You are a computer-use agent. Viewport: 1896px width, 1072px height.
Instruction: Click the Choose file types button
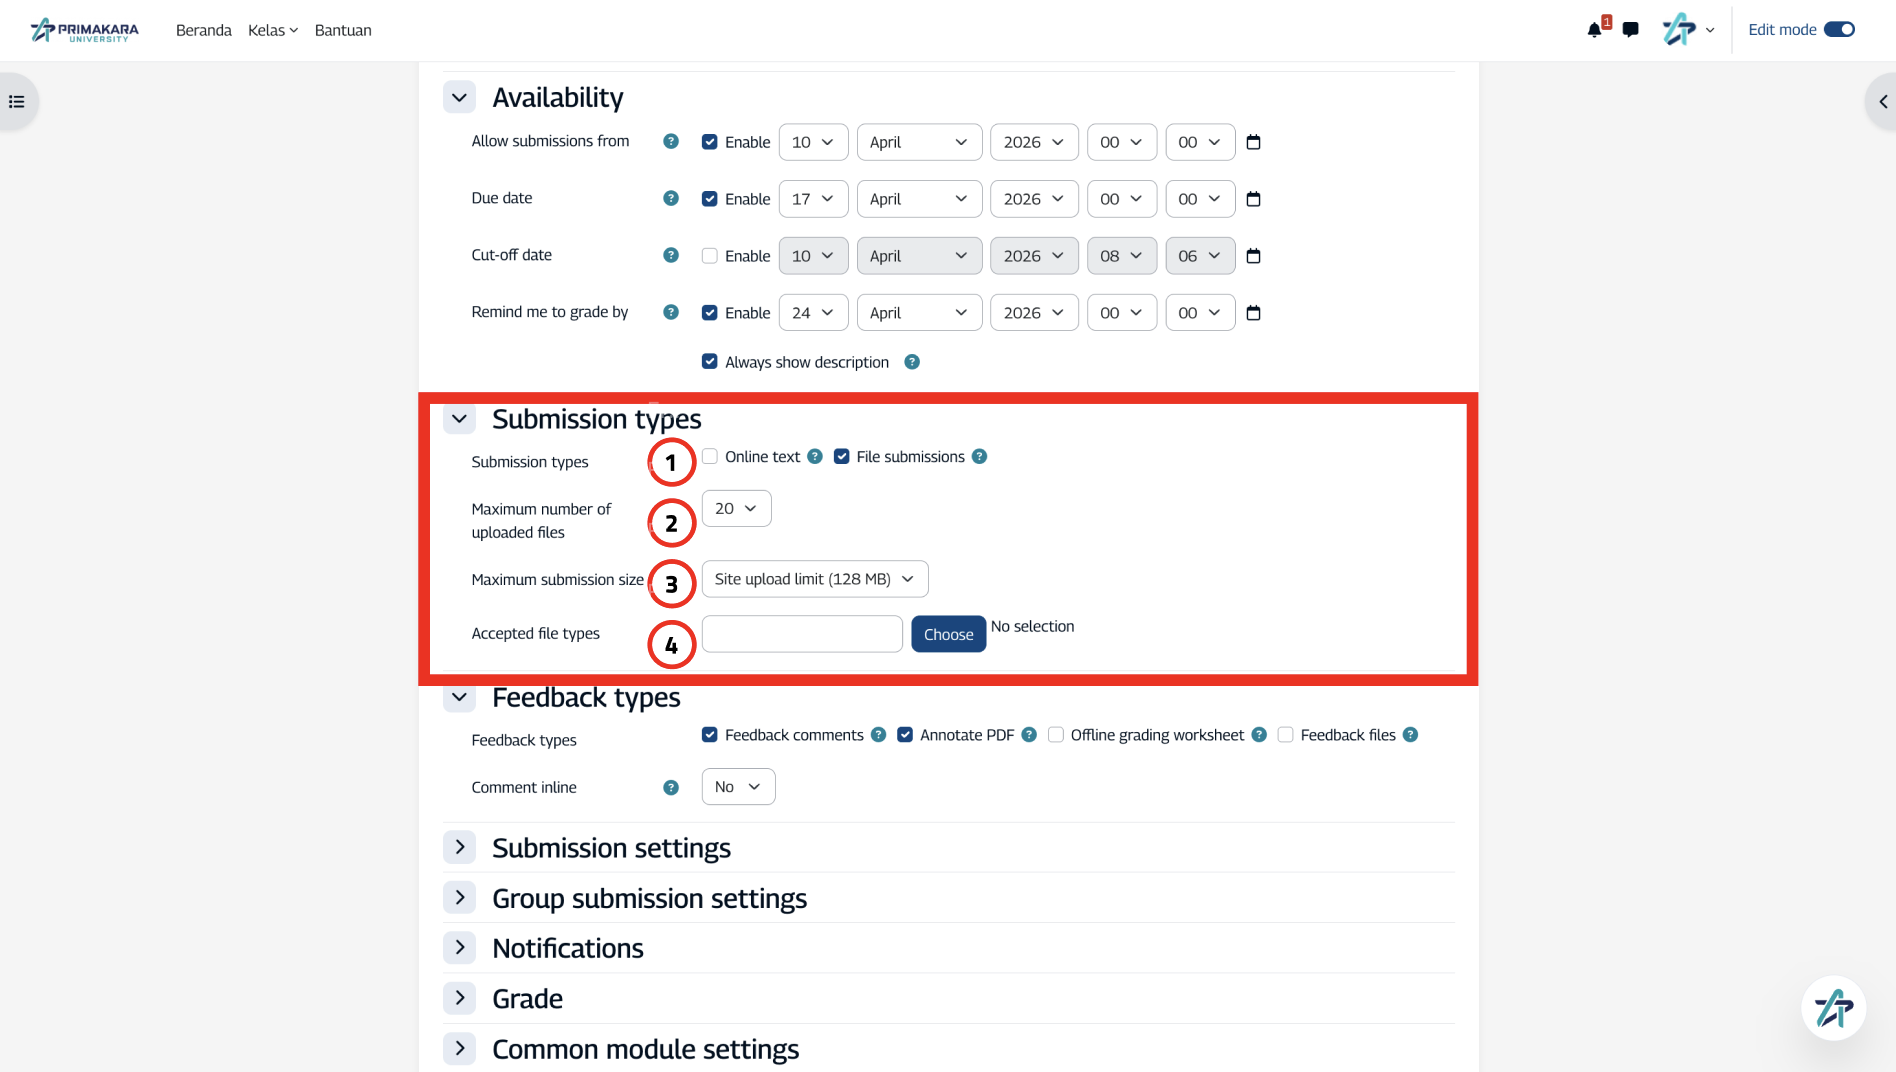[948, 634]
